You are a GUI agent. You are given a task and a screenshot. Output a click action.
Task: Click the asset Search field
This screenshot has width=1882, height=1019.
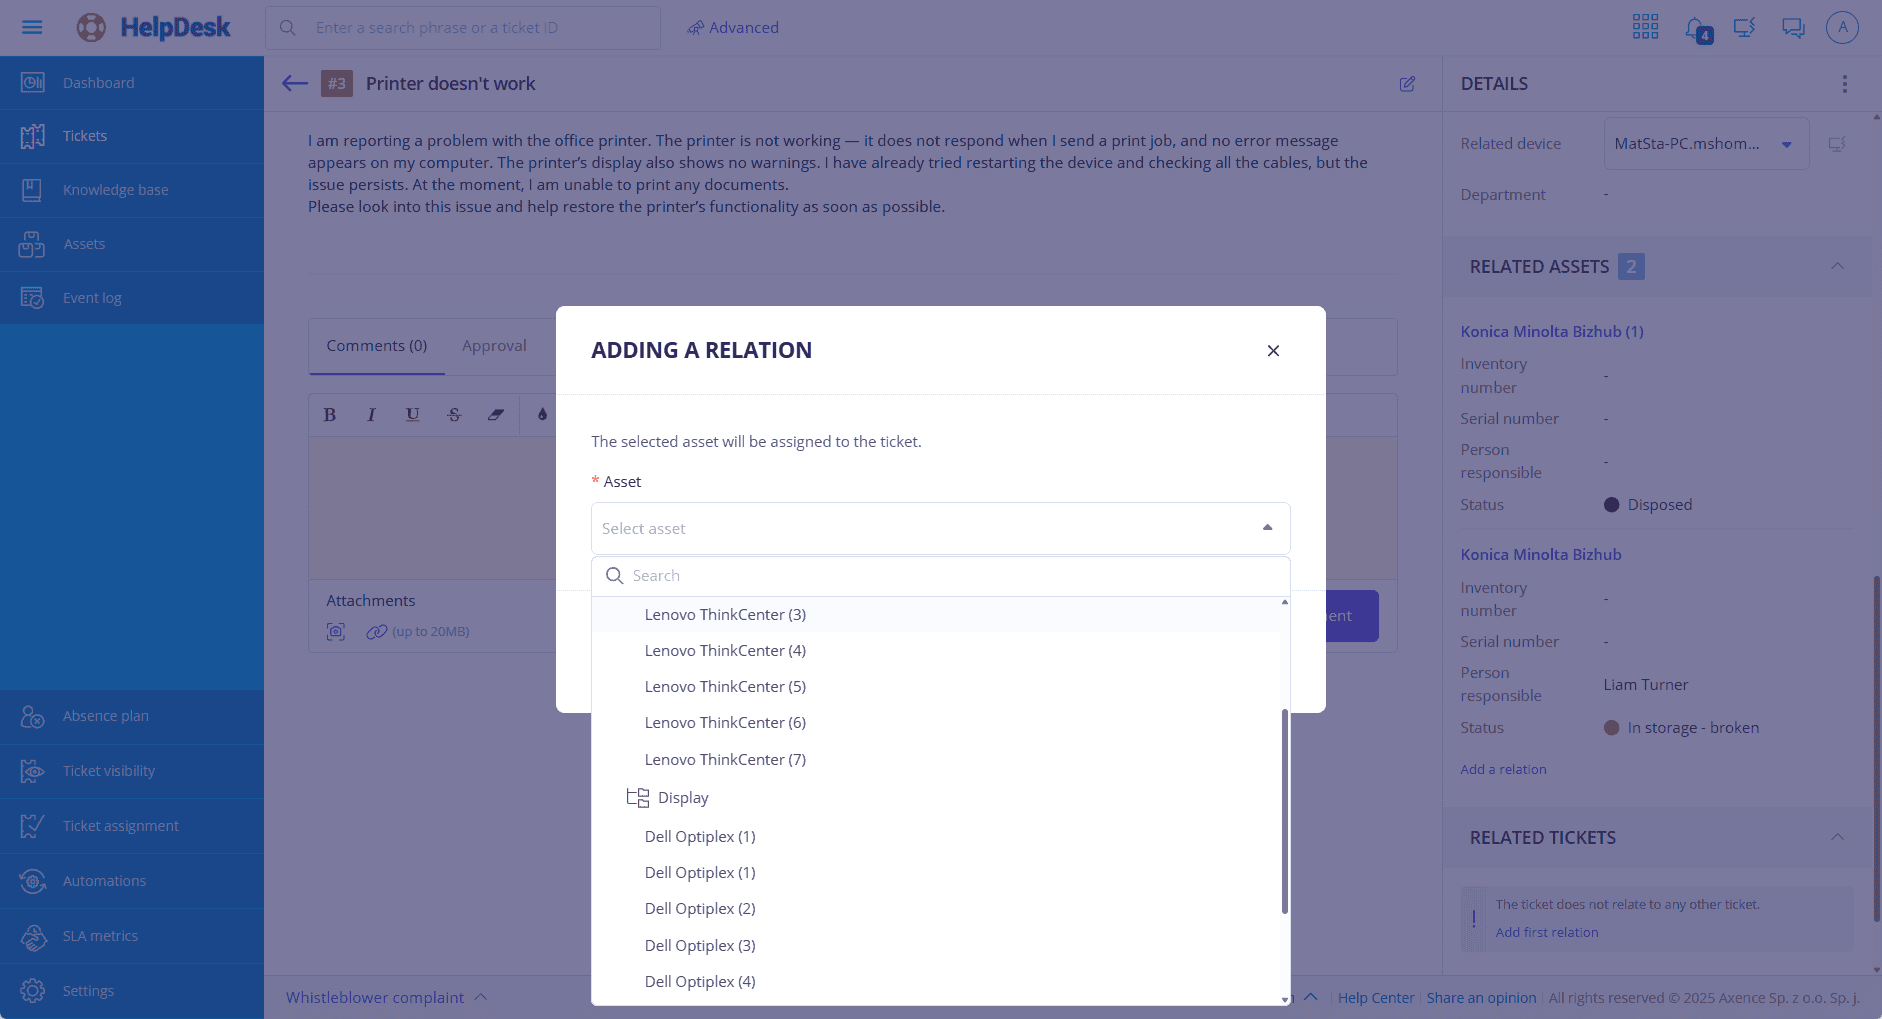point(940,576)
